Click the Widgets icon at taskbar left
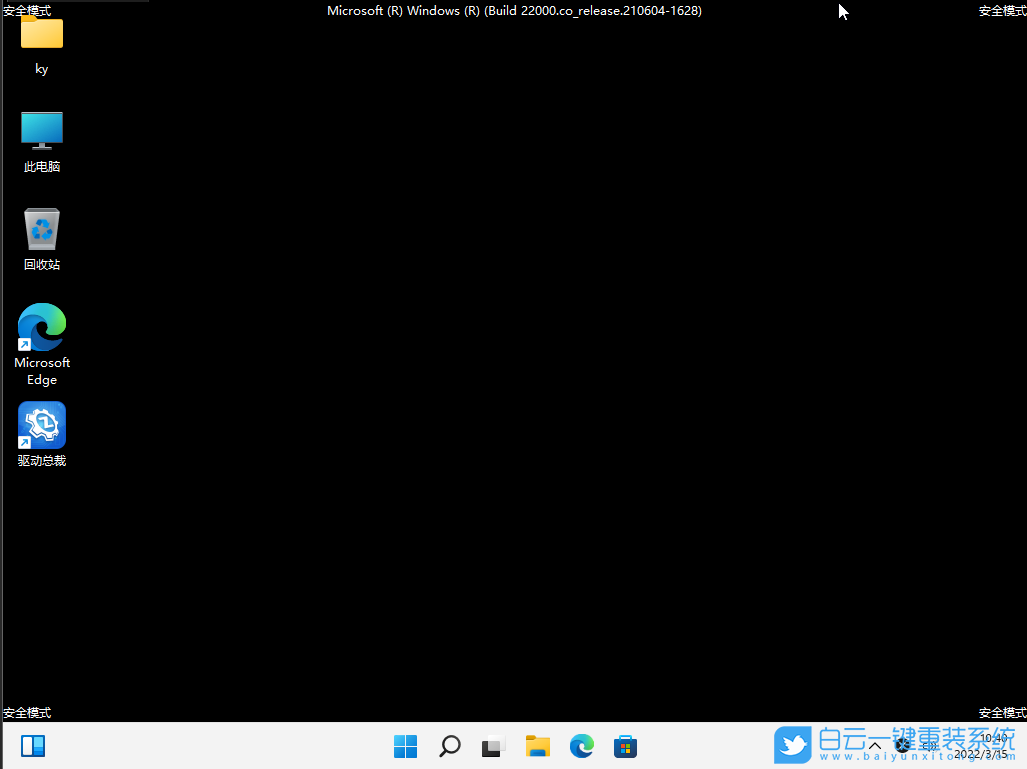The height and width of the screenshot is (769, 1027). pos(33,745)
